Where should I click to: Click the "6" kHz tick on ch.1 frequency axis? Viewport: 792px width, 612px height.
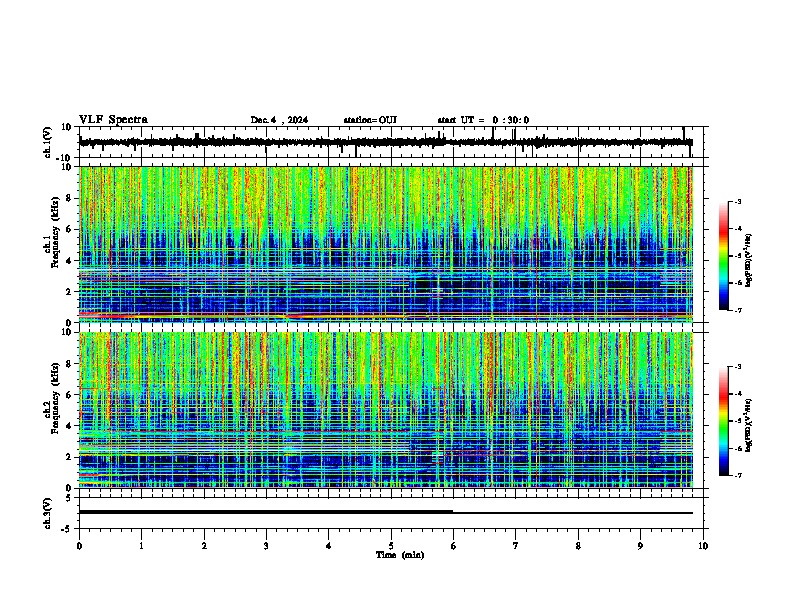tap(70, 229)
